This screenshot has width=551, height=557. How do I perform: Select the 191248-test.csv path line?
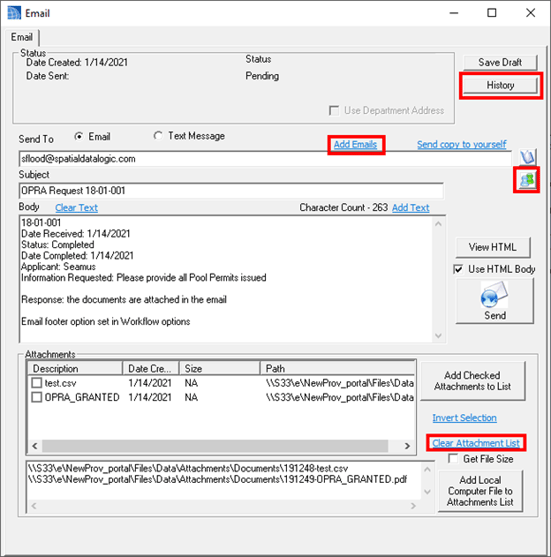[188, 468]
